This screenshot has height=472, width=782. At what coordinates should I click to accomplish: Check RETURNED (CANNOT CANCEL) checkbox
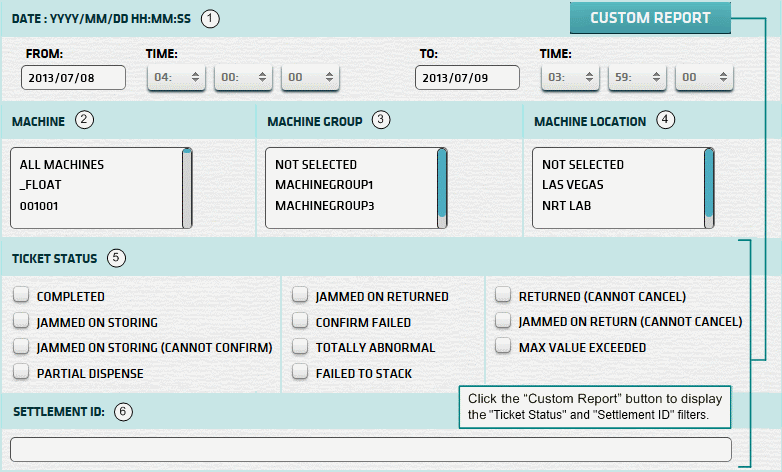pyautogui.click(x=502, y=296)
